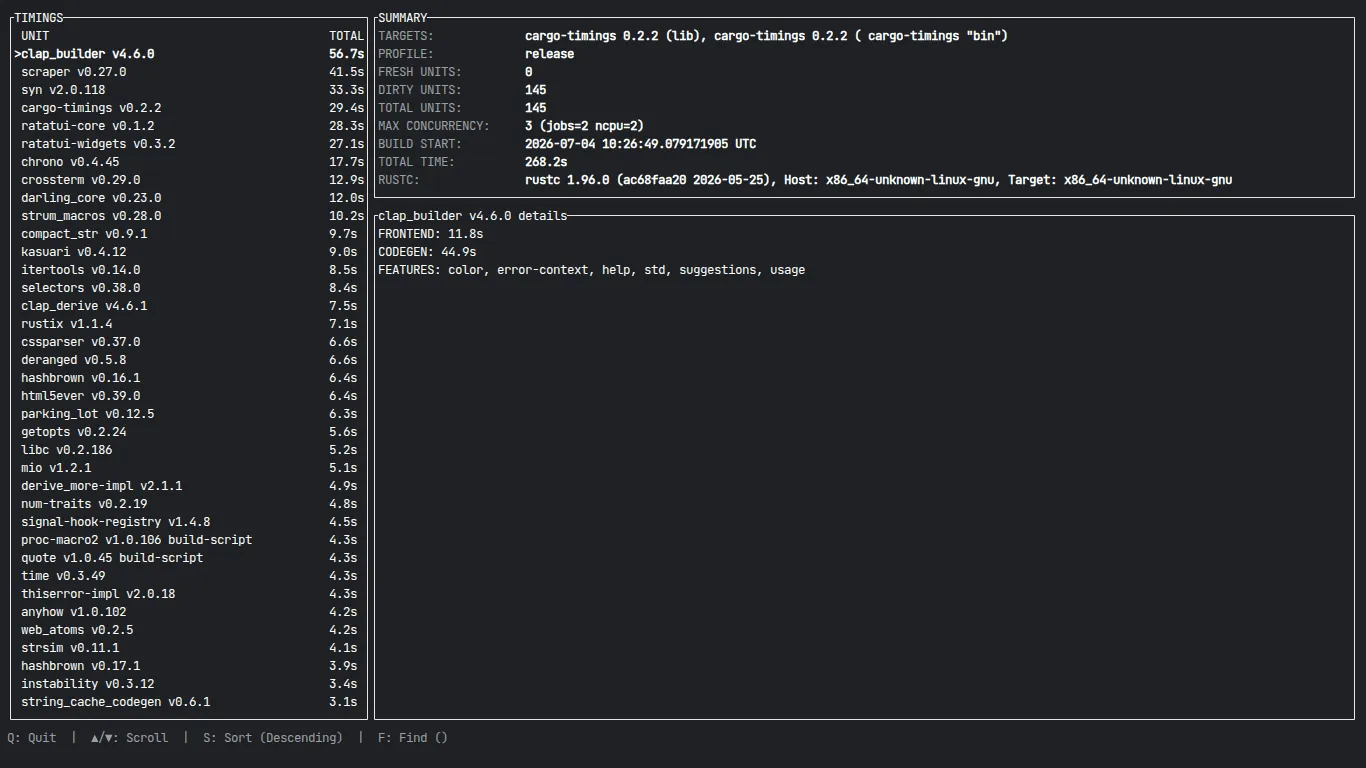
Task: Select the hashbrown v0.17.1 row
Action: pyautogui.click(x=189, y=666)
